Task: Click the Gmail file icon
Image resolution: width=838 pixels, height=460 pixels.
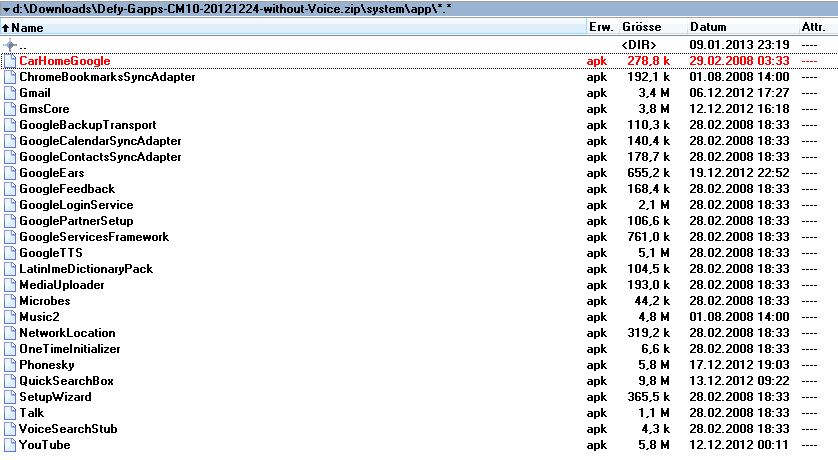Action: click(10, 93)
